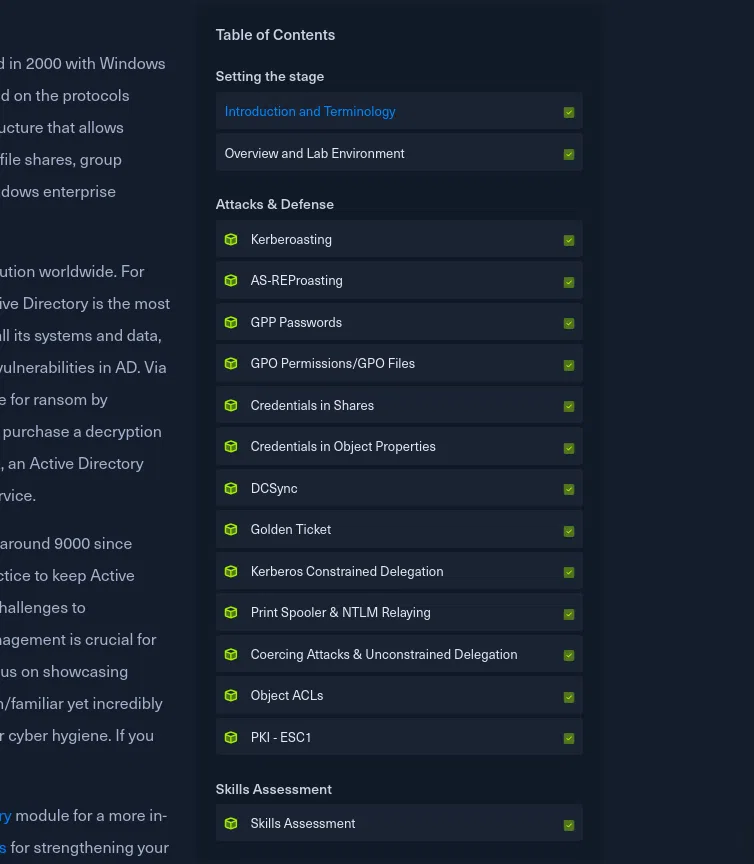The image size is (754, 864).
Task: Click the cube icon beside AS-REProasting
Action: [231, 281]
